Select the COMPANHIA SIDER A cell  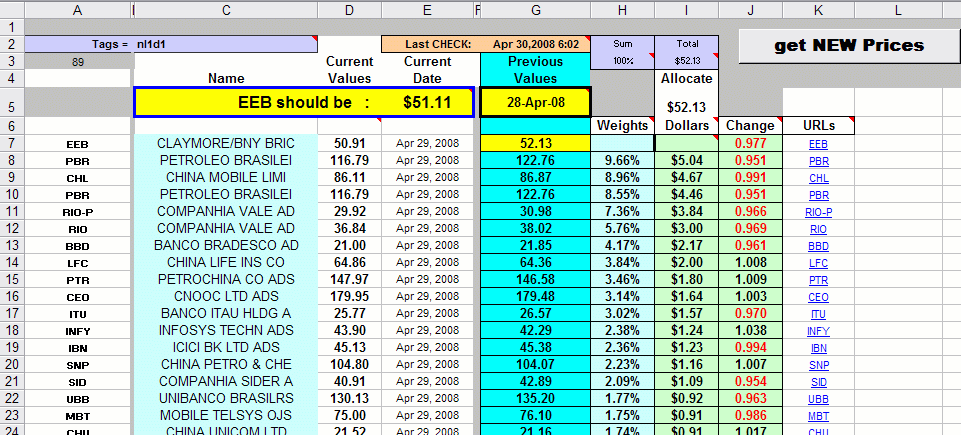coord(226,382)
